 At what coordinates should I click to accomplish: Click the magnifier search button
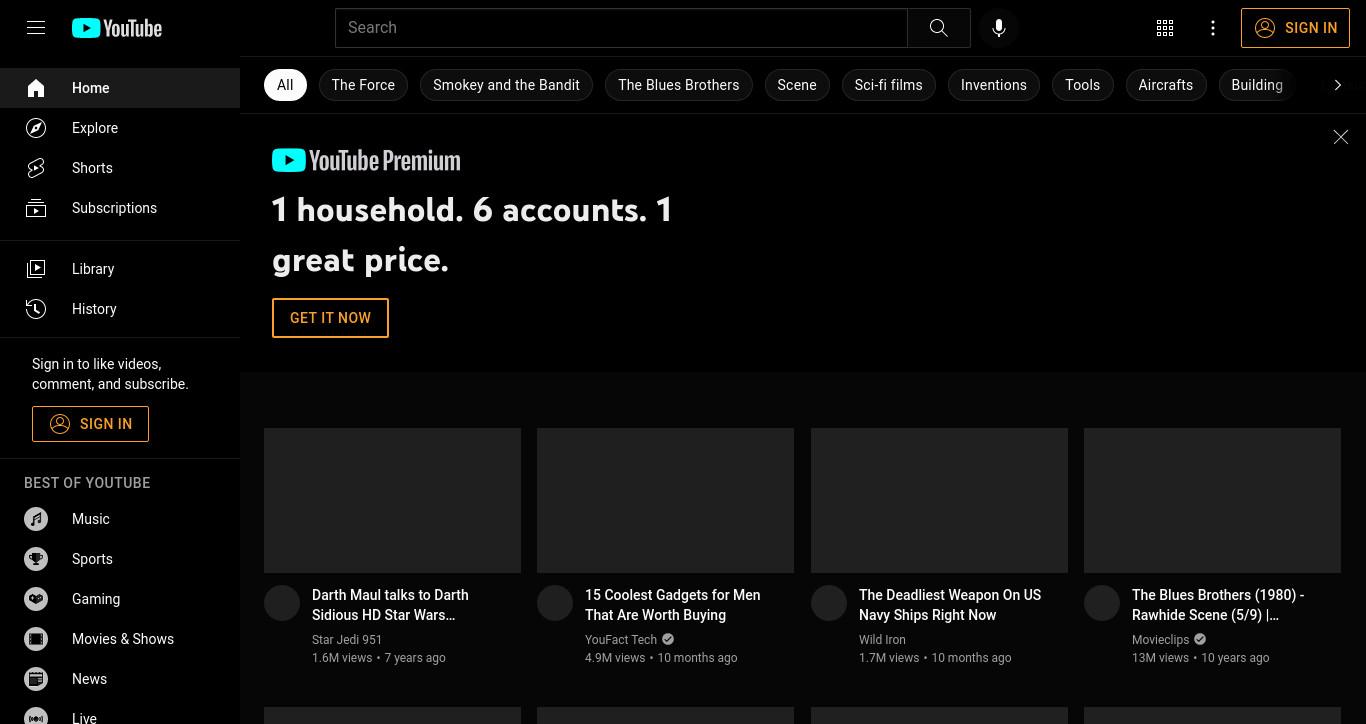pos(939,28)
